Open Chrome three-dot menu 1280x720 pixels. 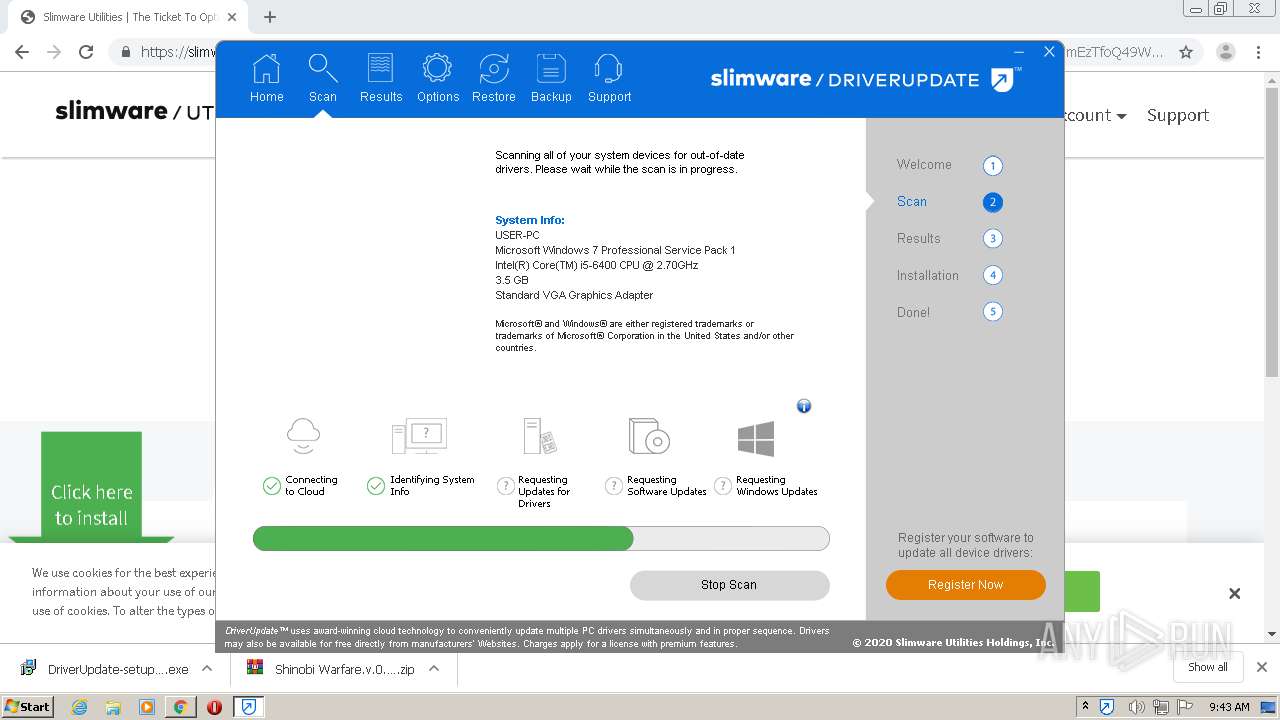click(1259, 52)
